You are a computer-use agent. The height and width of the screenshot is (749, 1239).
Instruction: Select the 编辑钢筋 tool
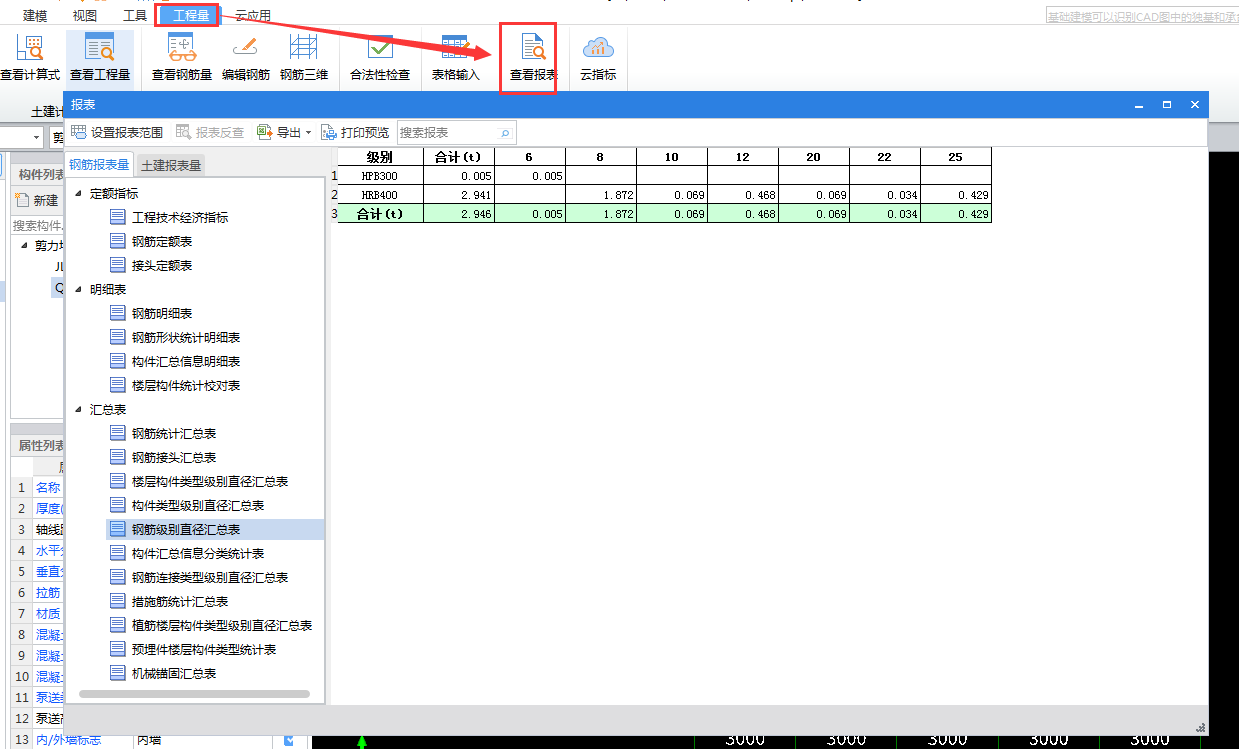tap(245, 58)
